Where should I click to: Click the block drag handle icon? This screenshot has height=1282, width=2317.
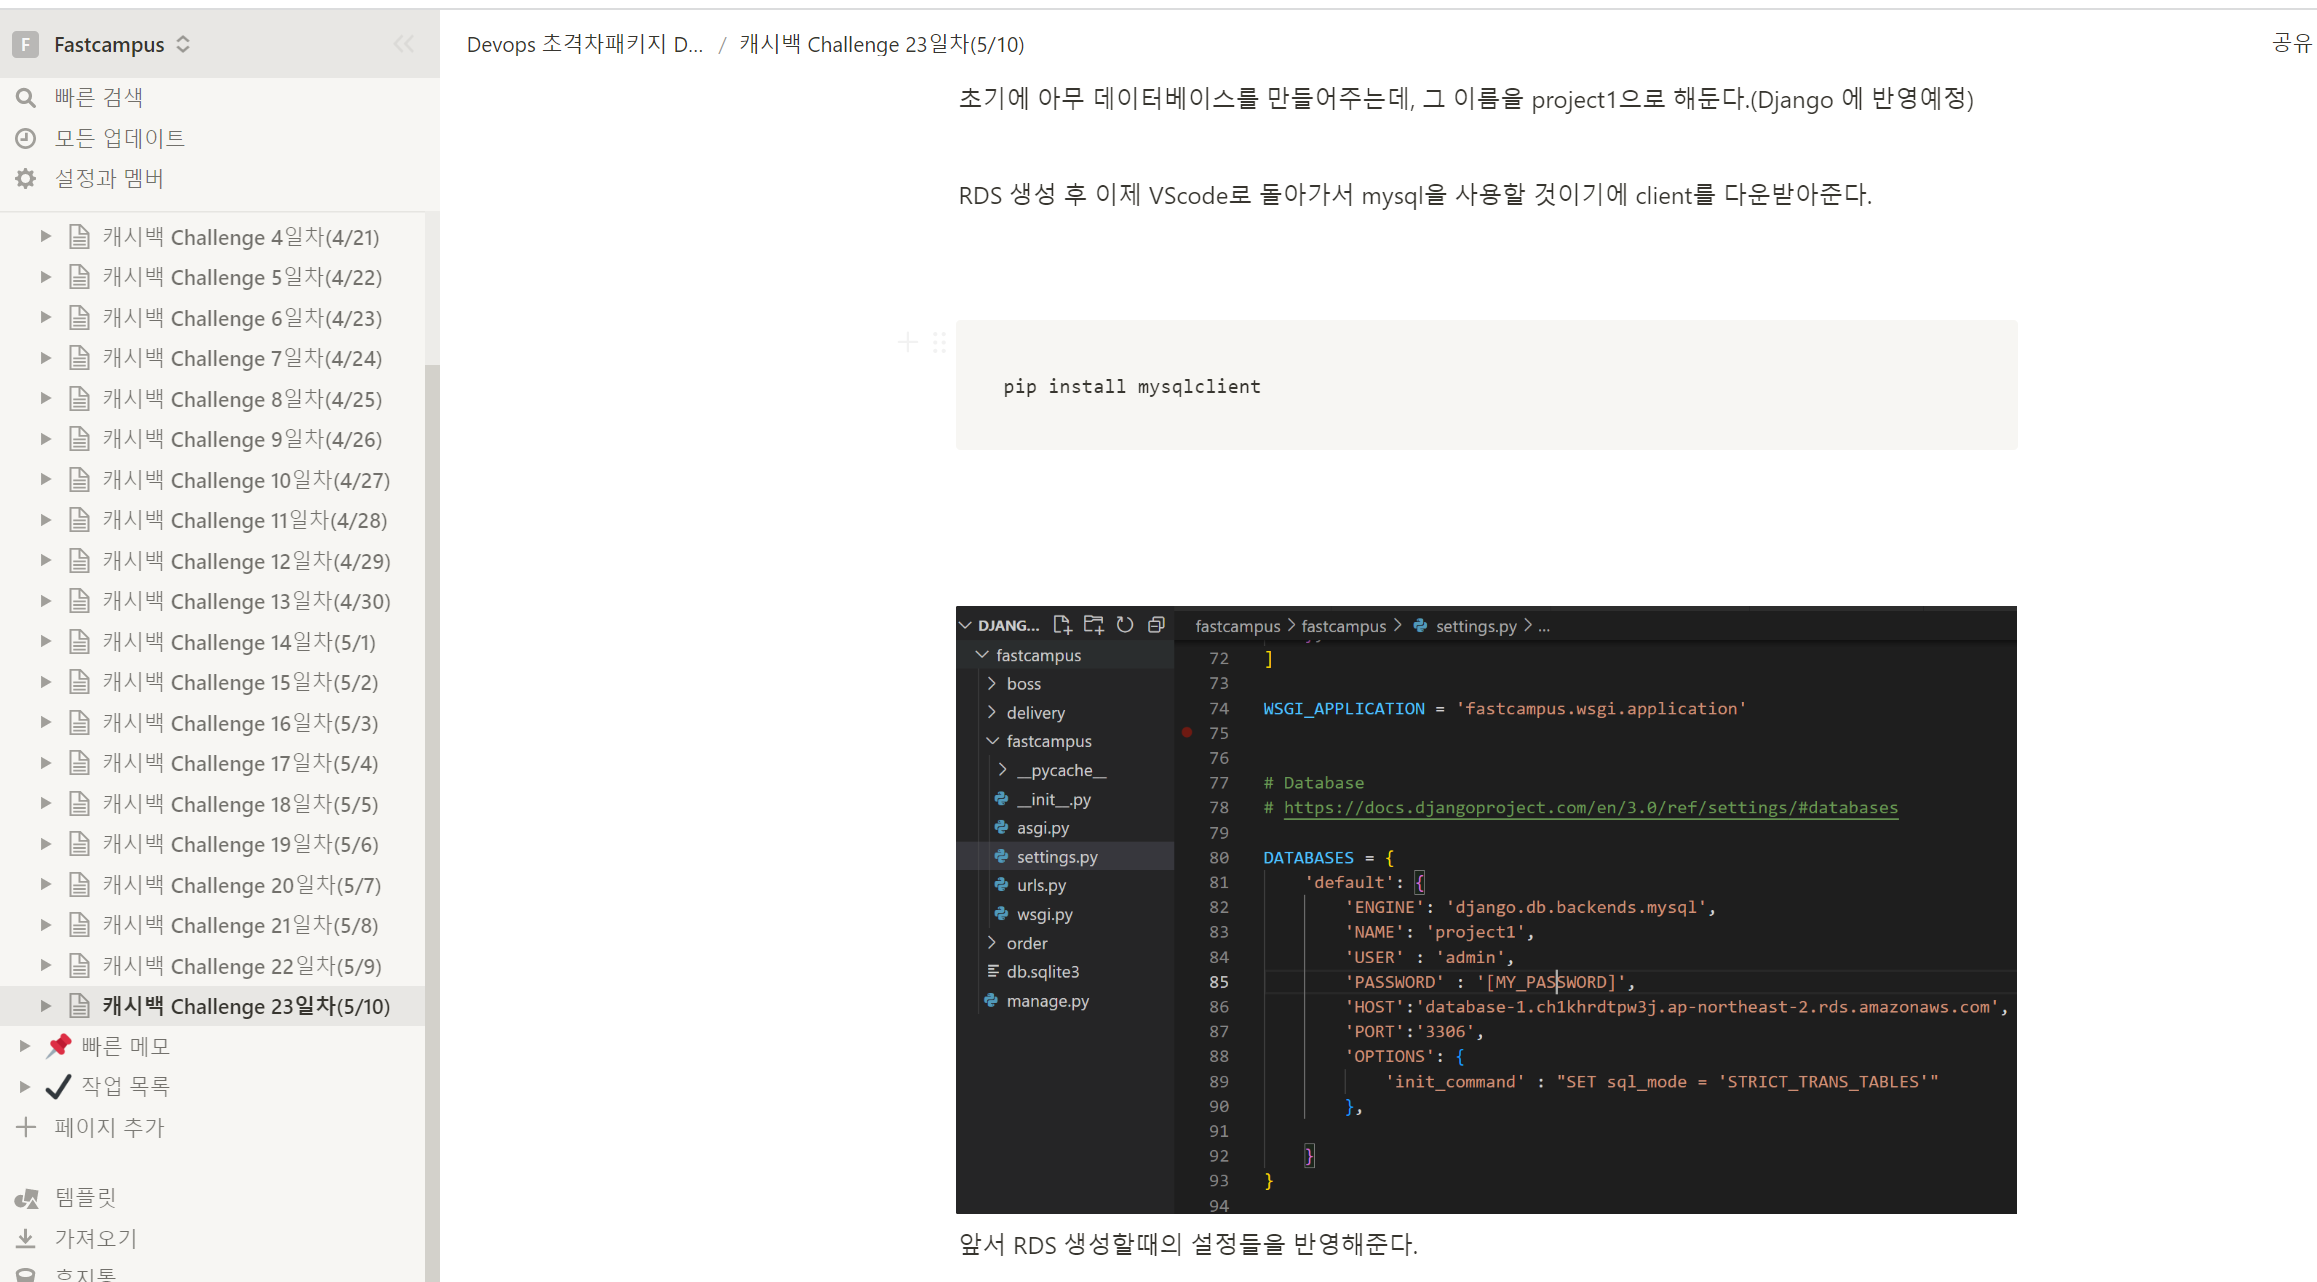pos(939,343)
